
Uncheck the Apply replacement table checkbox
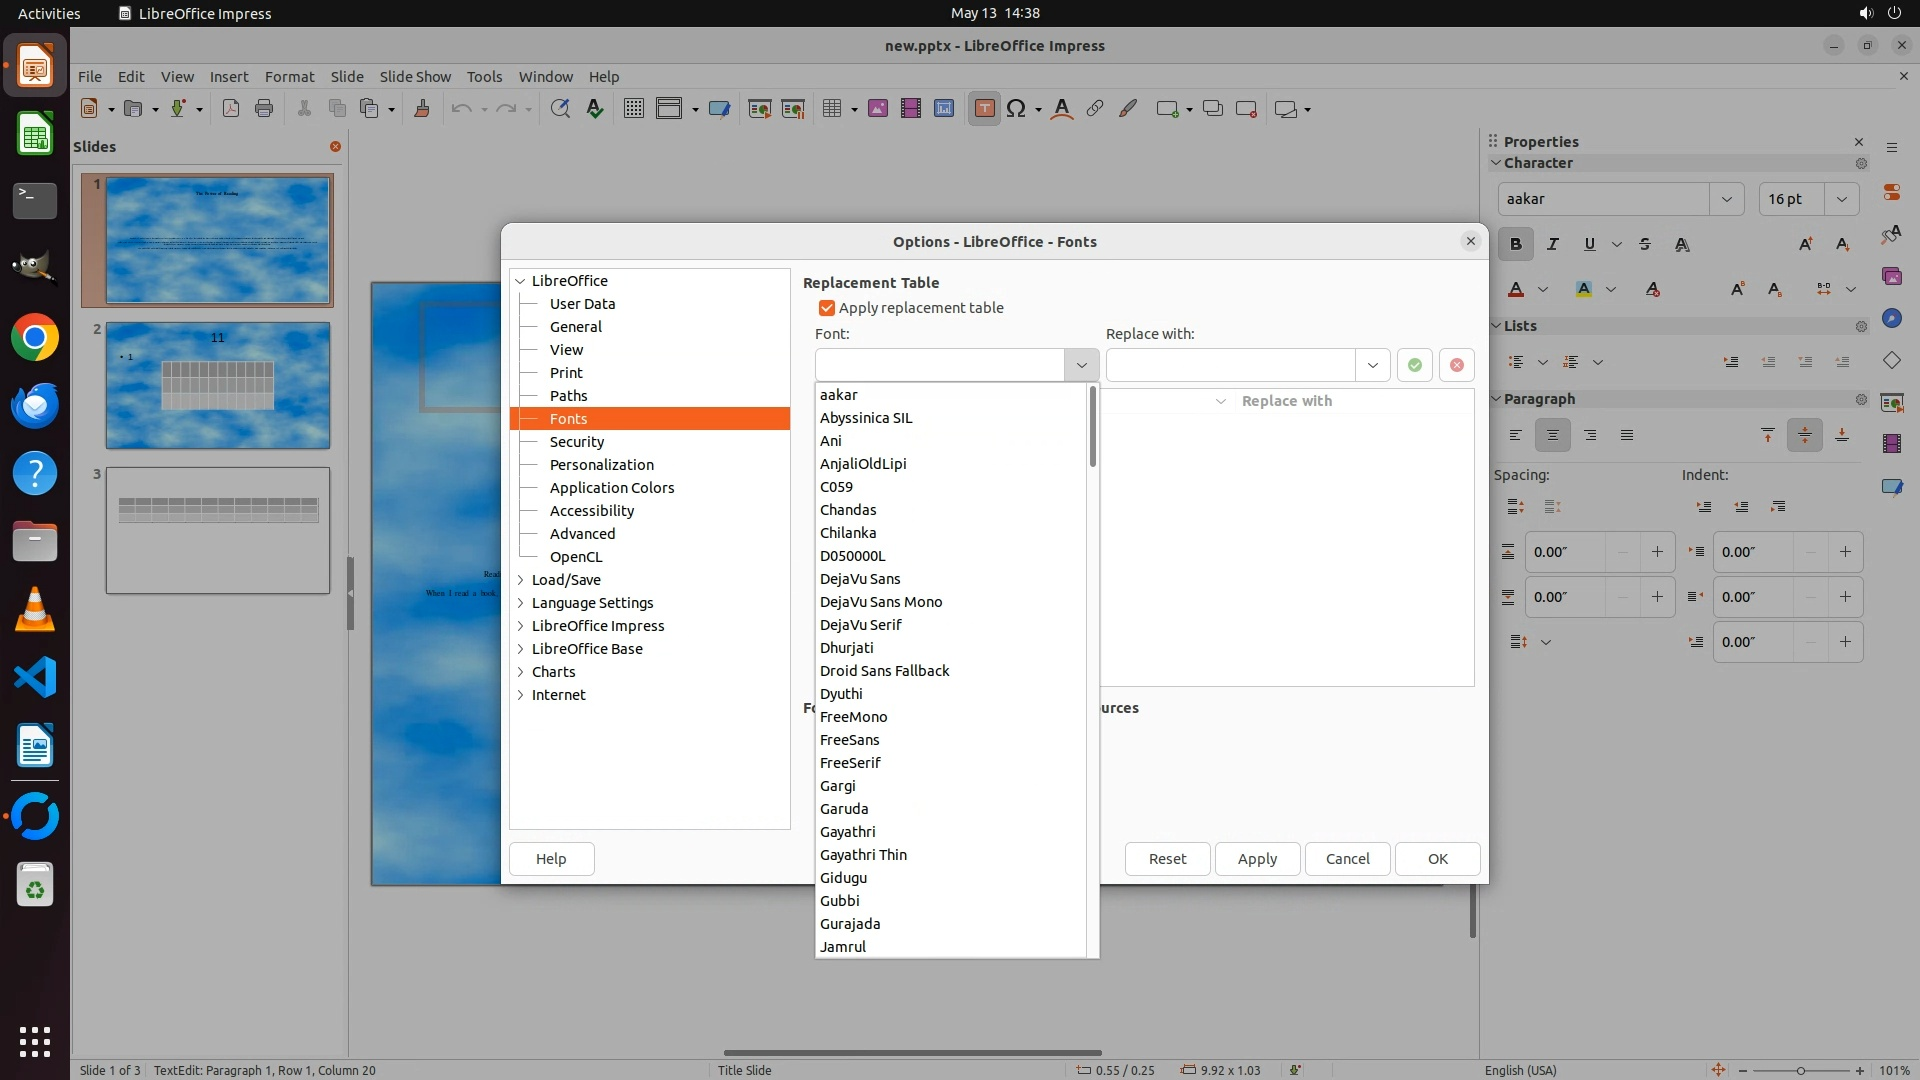827,308
